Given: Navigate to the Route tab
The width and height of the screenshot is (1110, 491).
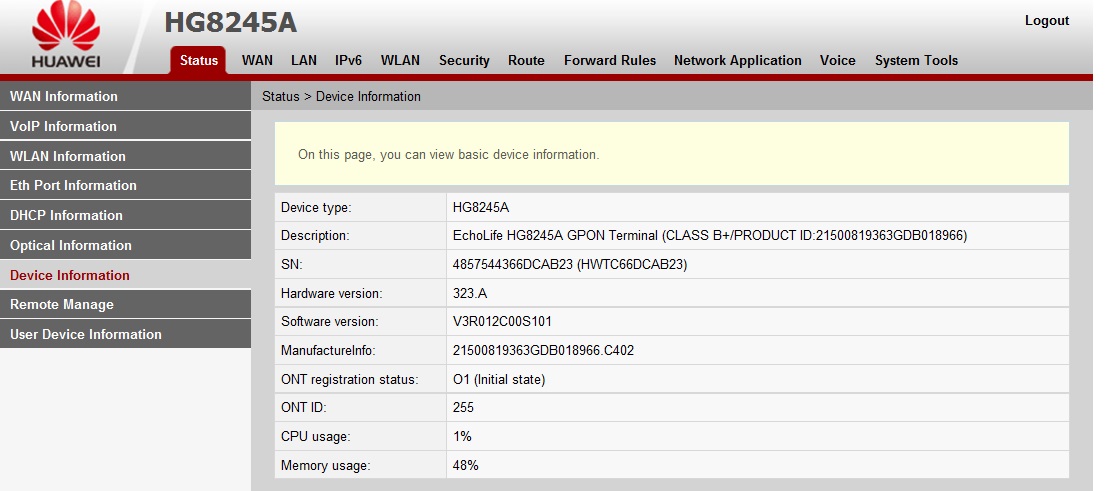Looking at the screenshot, I should 526,61.
